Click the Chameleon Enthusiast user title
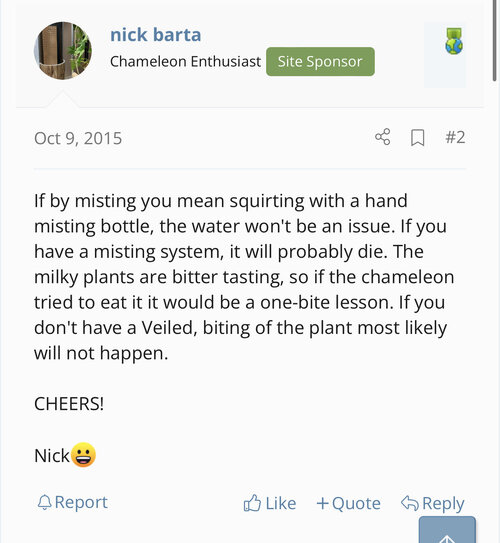This screenshot has height=543, width=500. pyautogui.click(x=185, y=62)
